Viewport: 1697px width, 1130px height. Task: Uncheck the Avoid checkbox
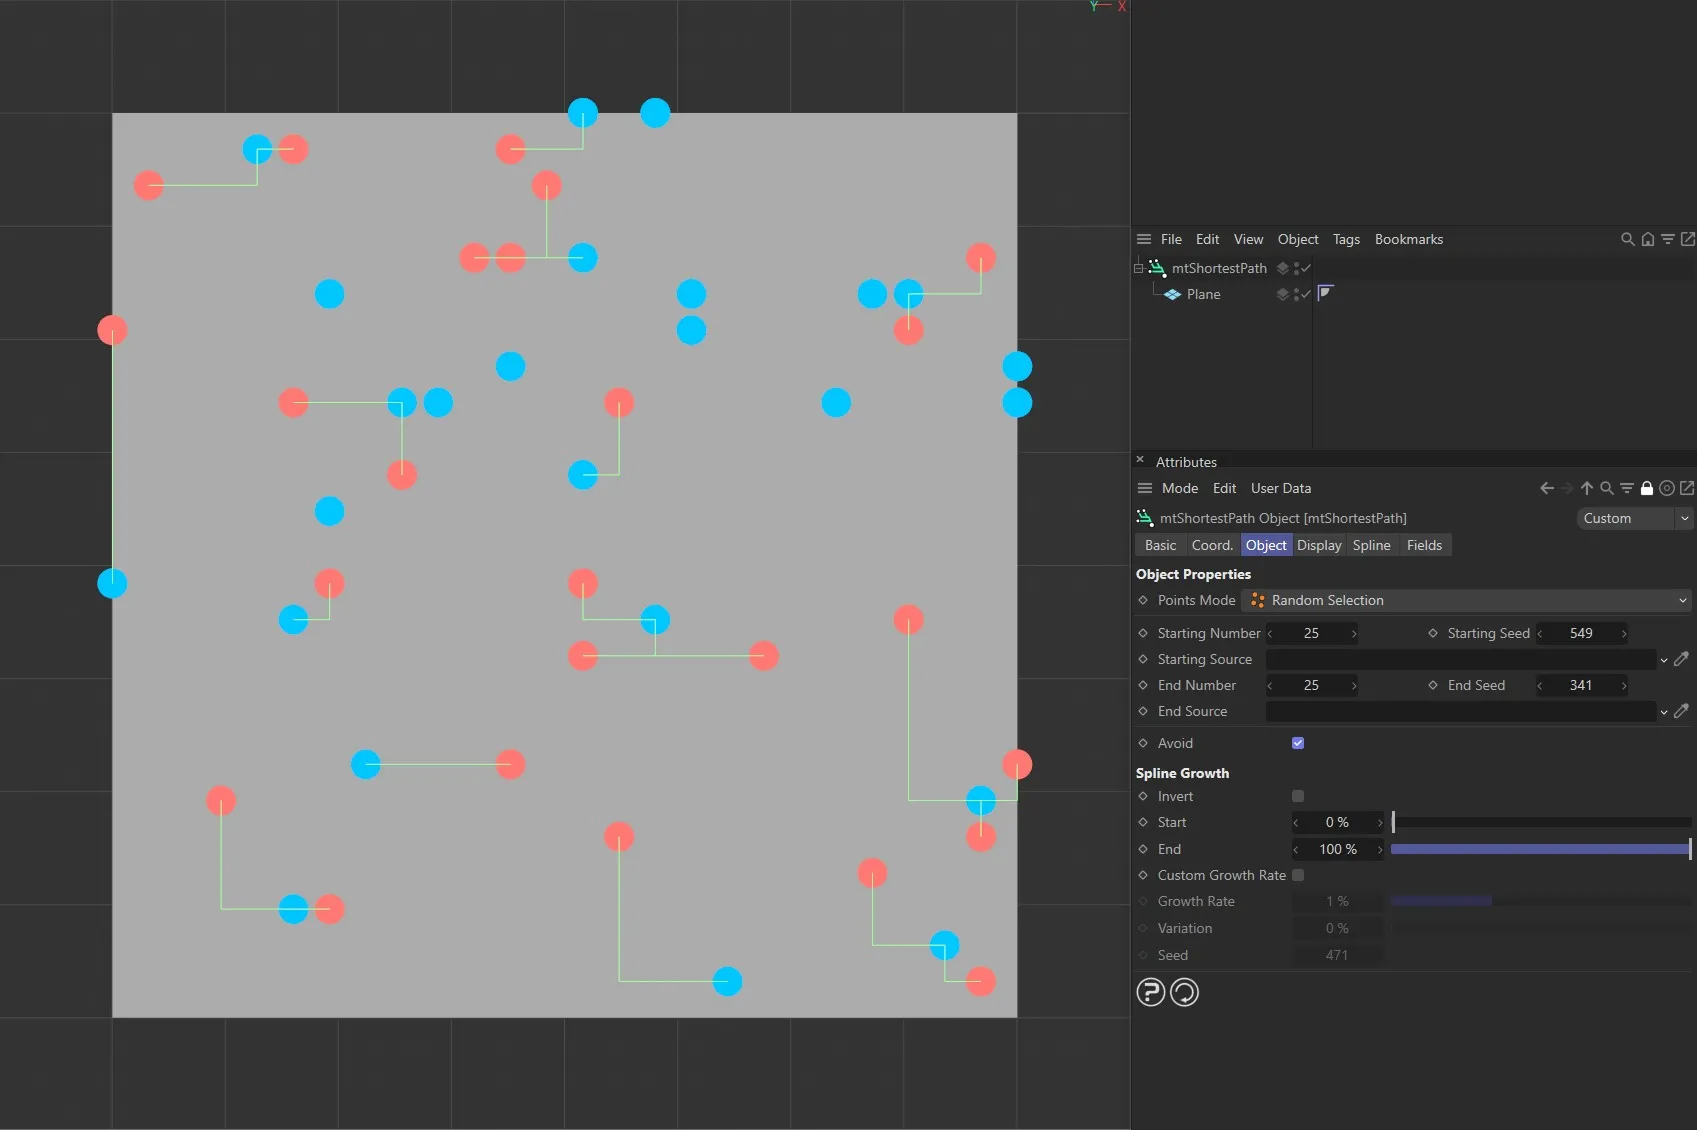[1298, 743]
